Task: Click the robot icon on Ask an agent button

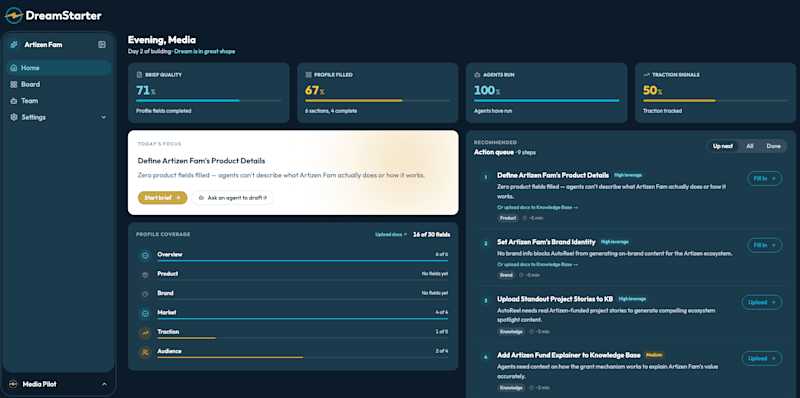Action: point(201,197)
